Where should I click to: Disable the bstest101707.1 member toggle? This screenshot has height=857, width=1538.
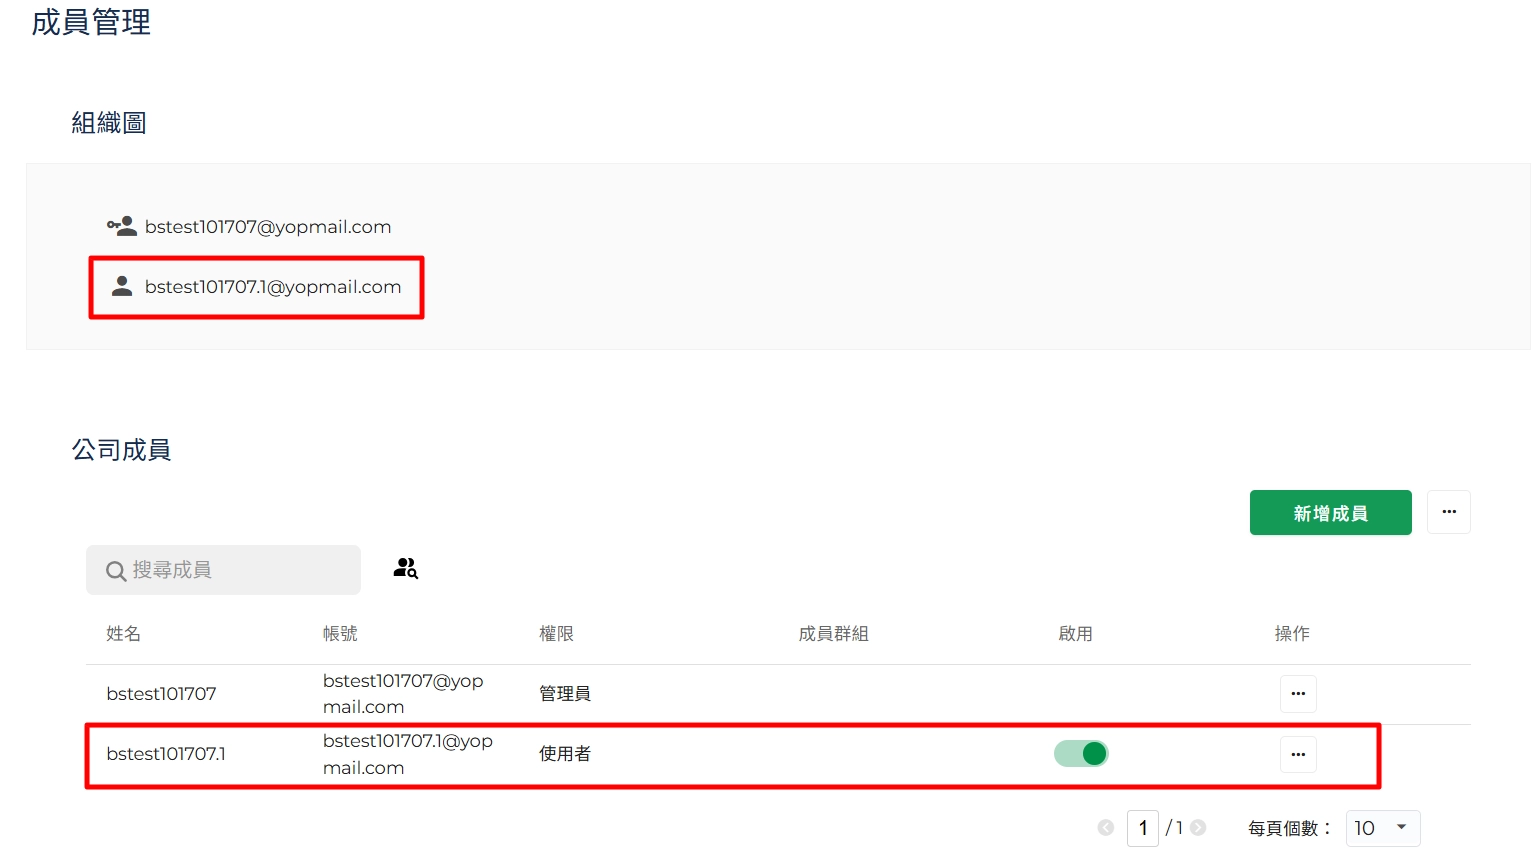point(1081,754)
